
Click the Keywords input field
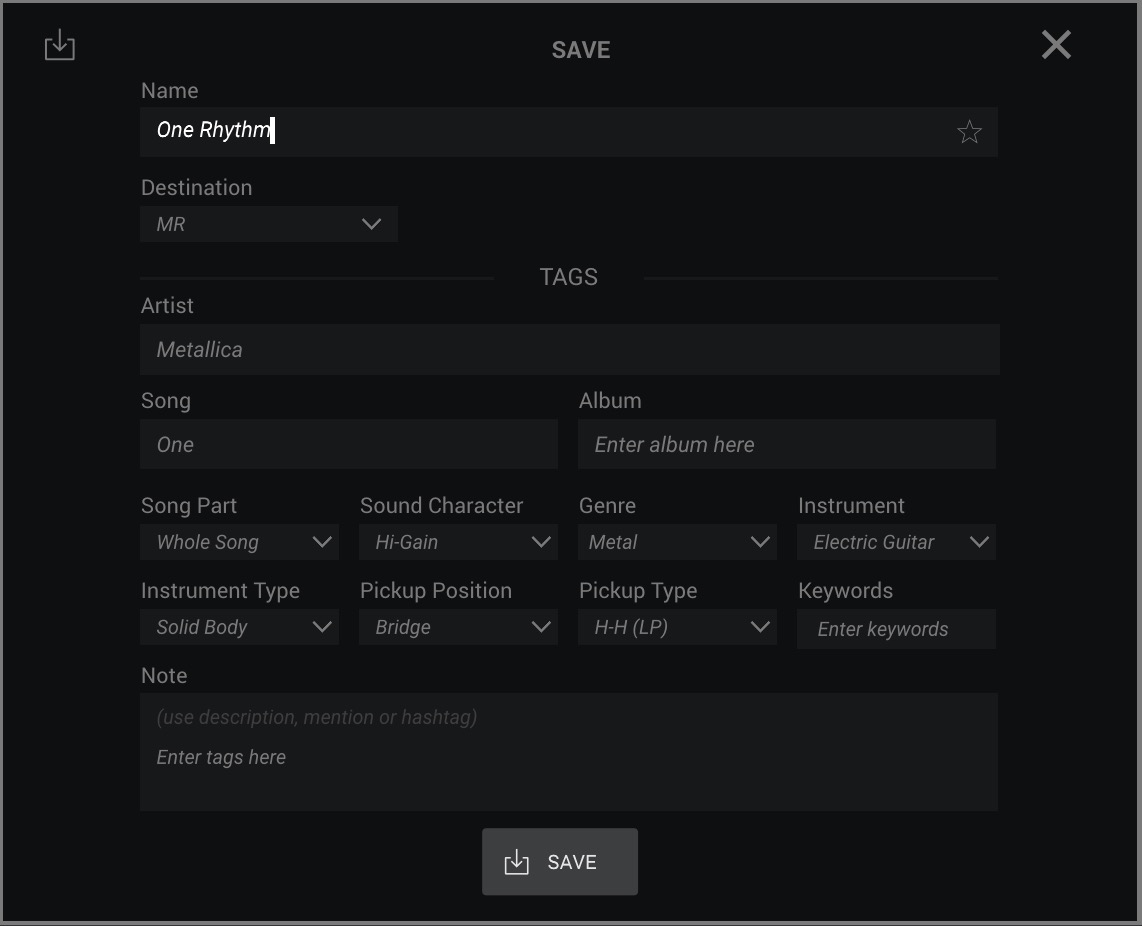tap(897, 629)
